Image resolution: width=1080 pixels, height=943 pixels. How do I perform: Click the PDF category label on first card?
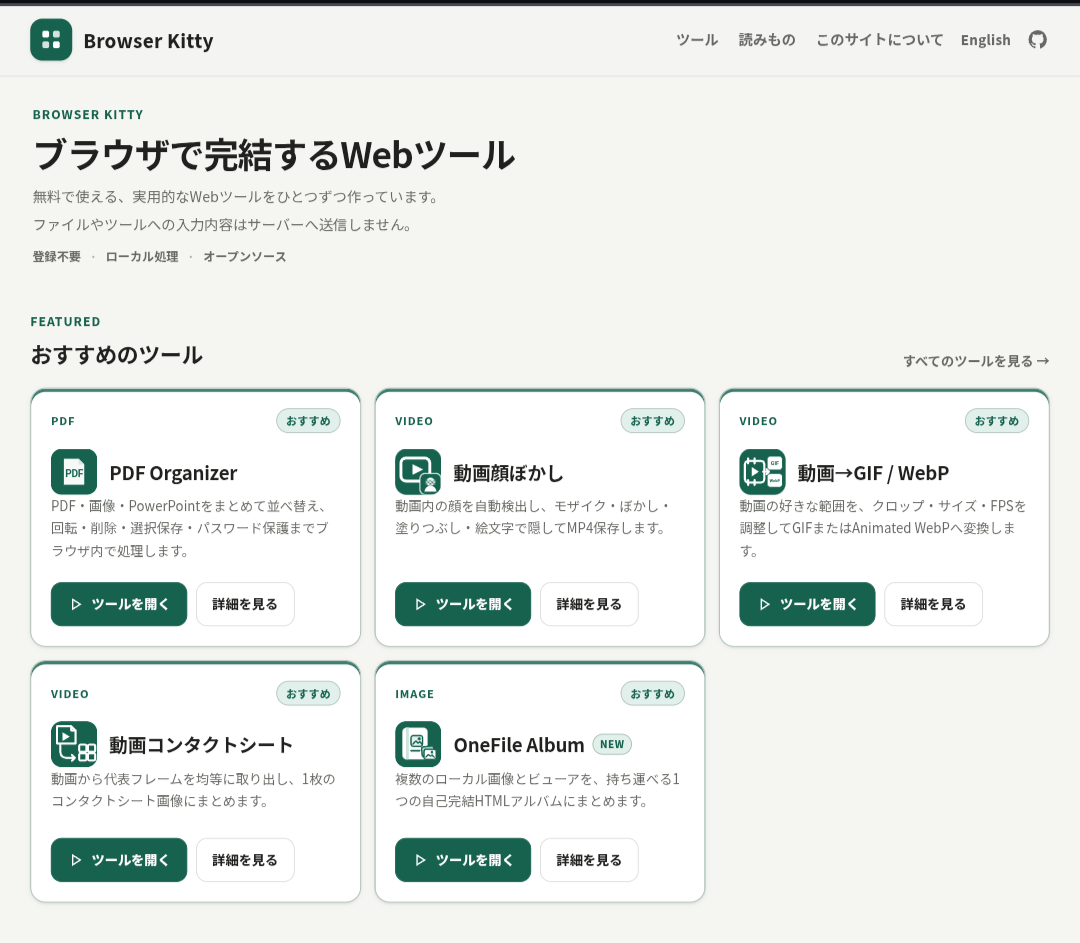(x=63, y=421)
